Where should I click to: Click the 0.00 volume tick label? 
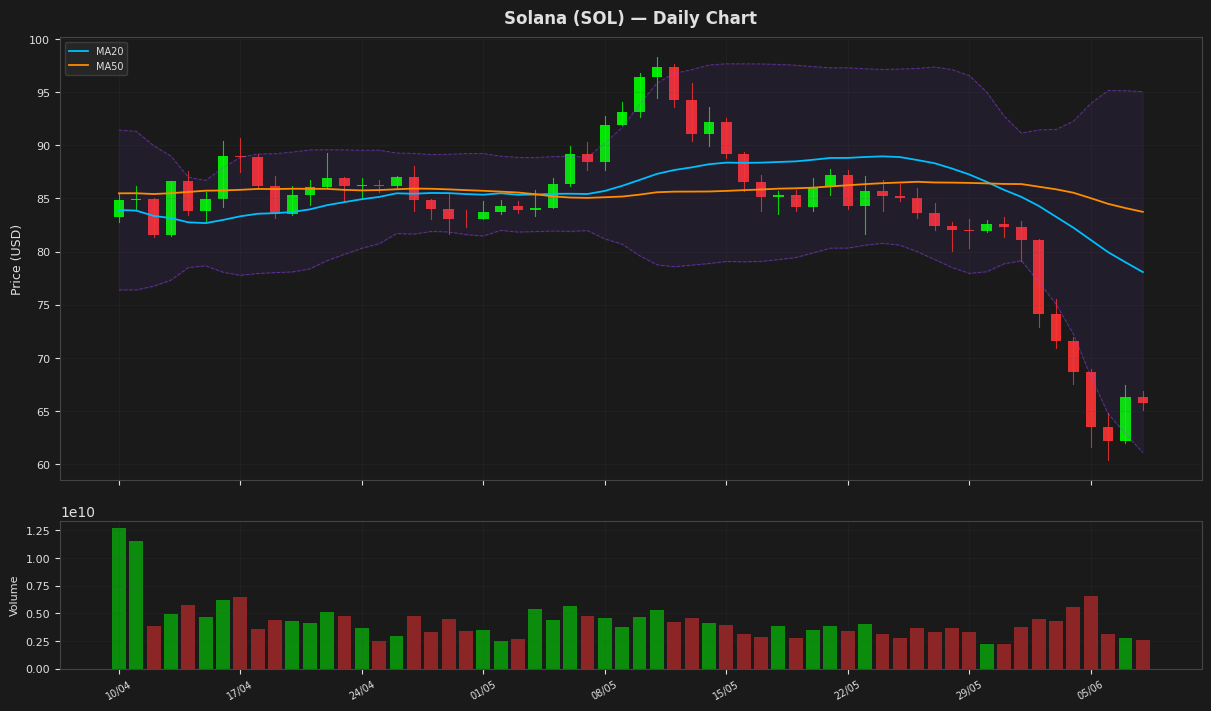(x=37, y=669)
